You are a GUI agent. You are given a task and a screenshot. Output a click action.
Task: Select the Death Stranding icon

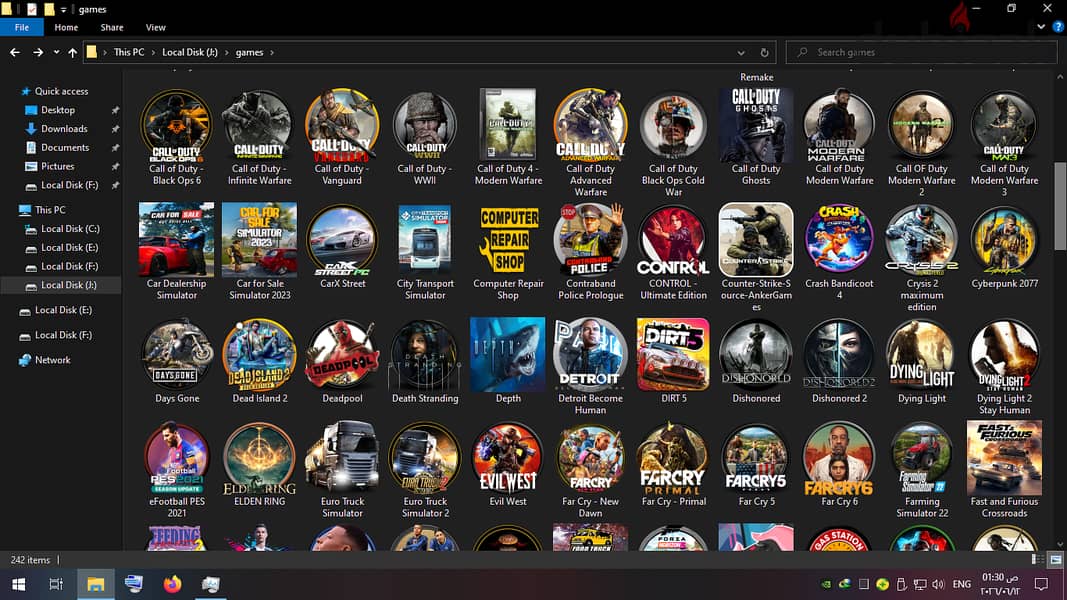click(x=425, y=354)
